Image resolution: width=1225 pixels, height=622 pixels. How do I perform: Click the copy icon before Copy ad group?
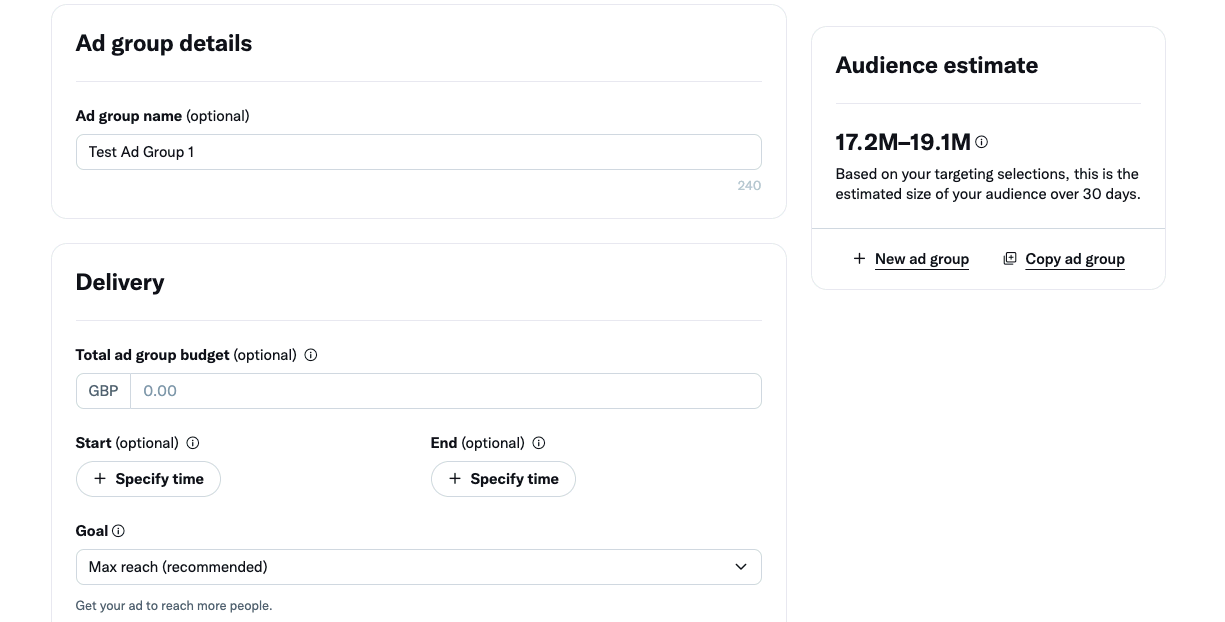pos(1010,258)
